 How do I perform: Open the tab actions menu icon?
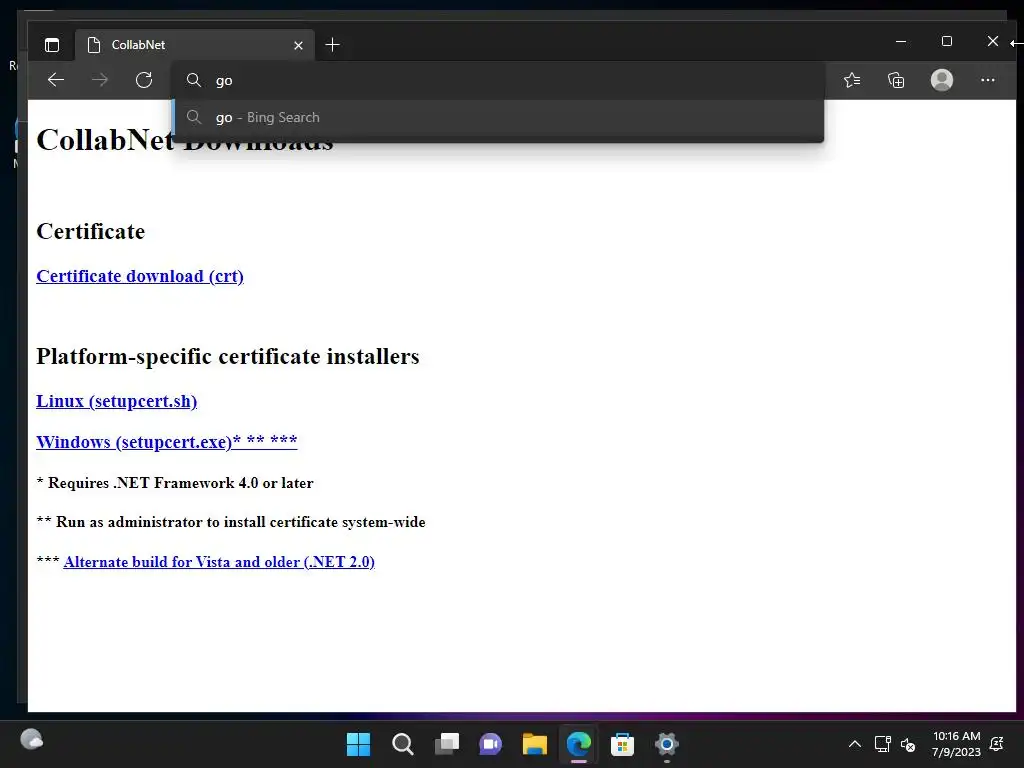(x=52, y=45)
